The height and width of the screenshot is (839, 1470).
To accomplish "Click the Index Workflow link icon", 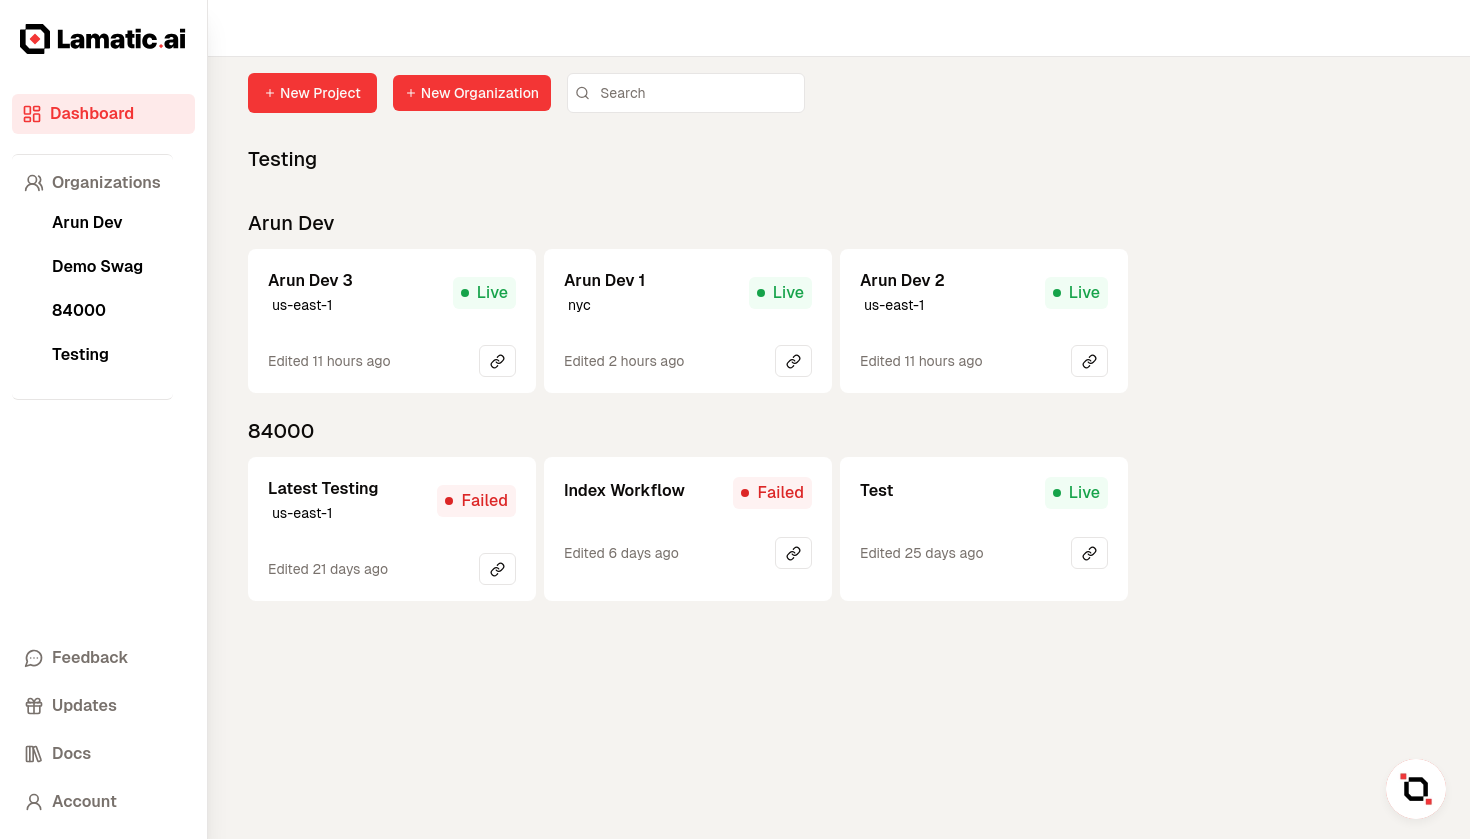I will tap(793, 553).
